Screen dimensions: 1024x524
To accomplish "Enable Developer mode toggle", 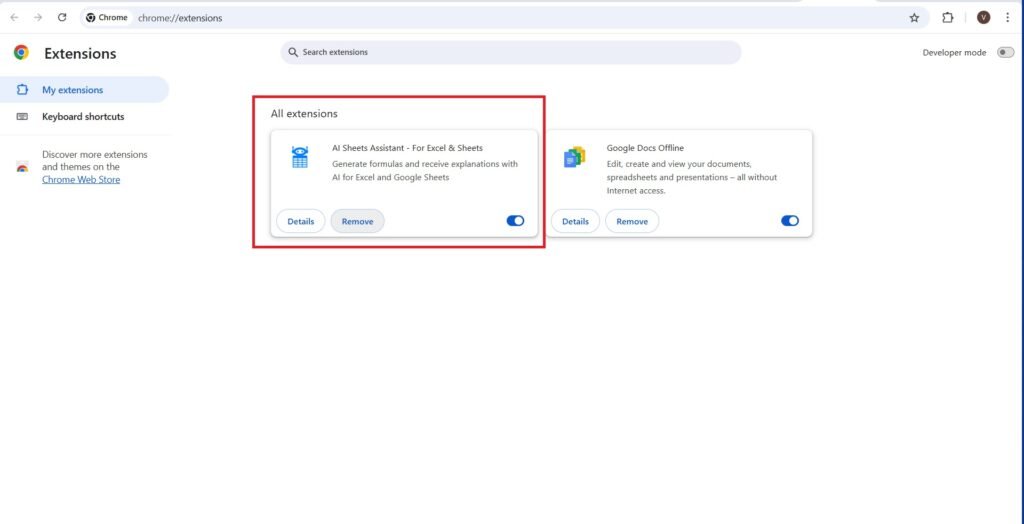I will click(1005, 53).
